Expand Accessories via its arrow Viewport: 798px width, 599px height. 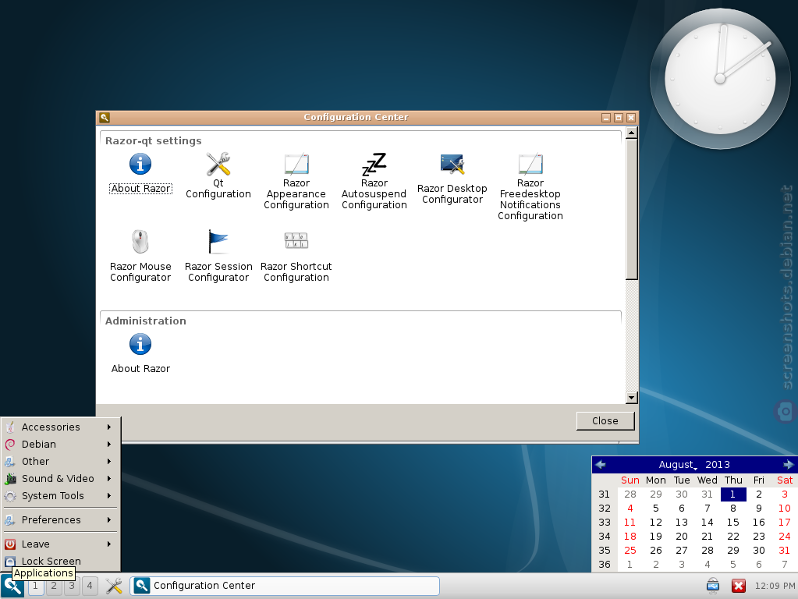click(x=109, y=427)
